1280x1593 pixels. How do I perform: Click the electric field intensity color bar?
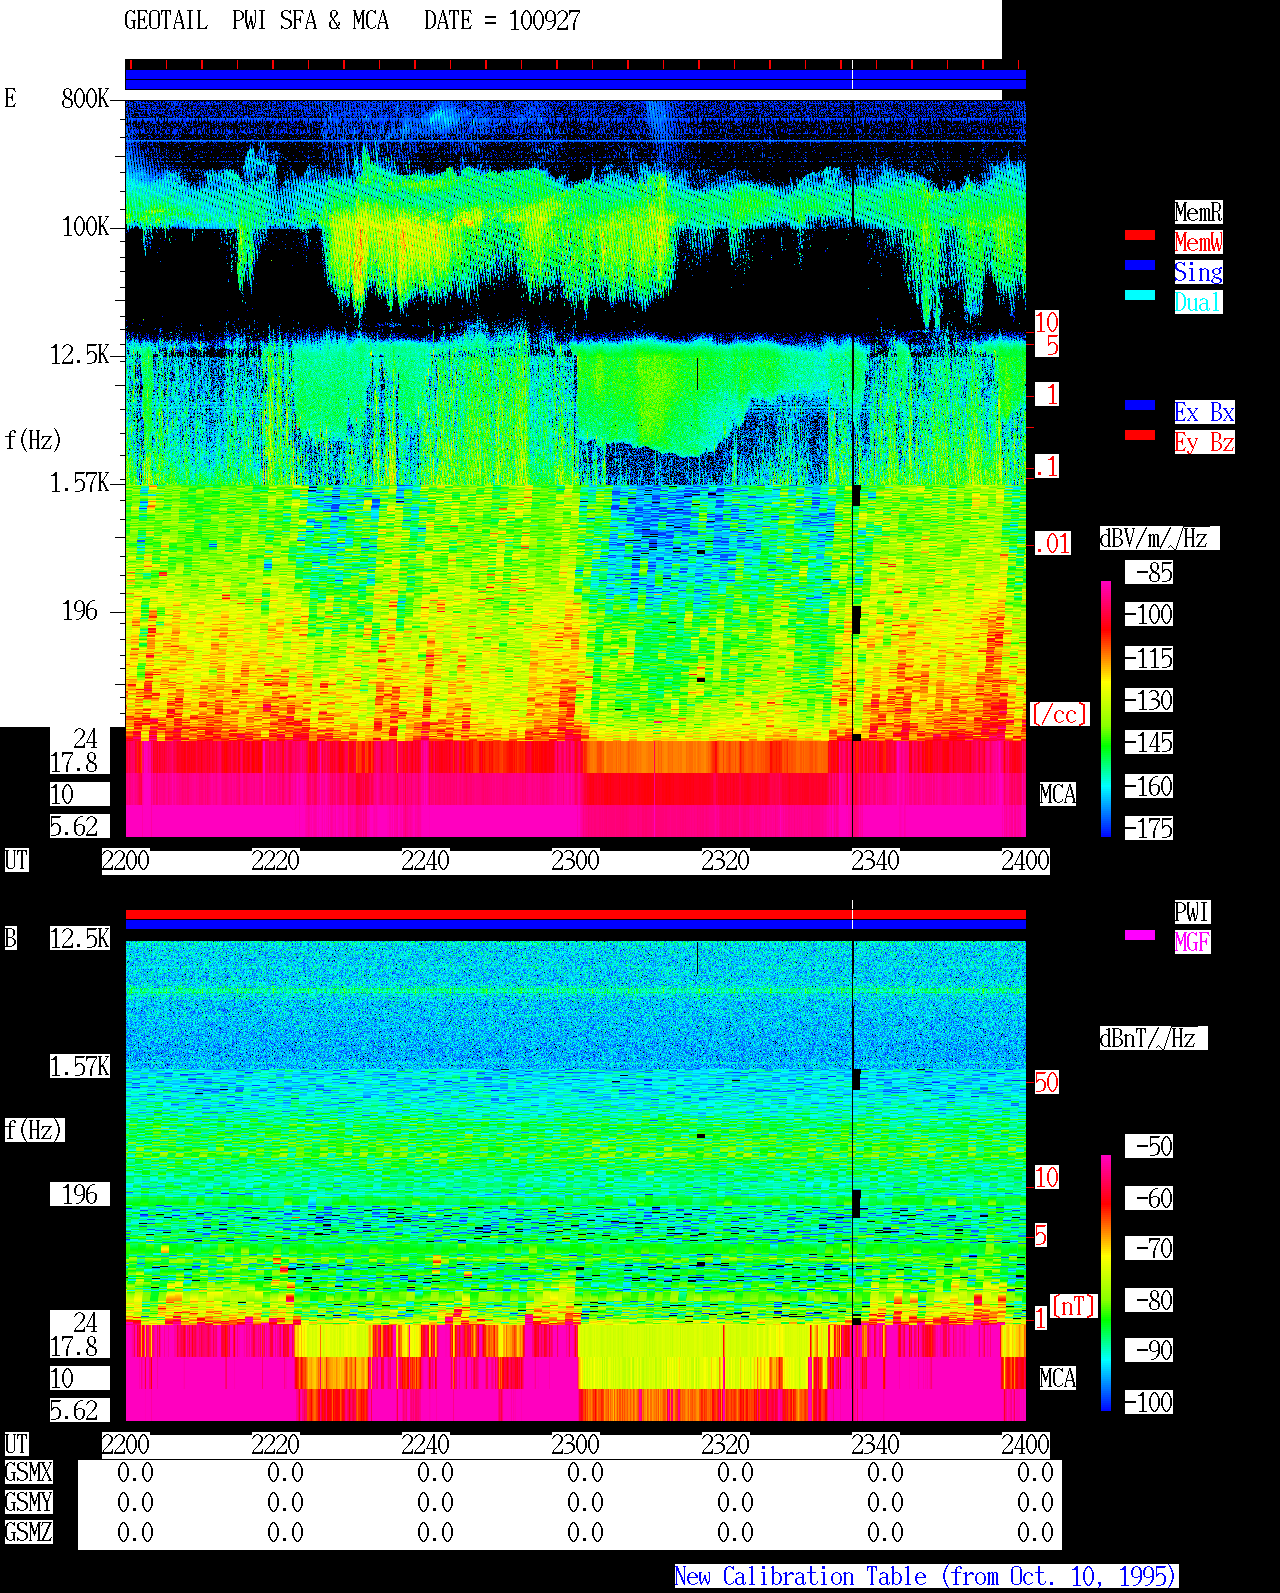coord(1106,708)
